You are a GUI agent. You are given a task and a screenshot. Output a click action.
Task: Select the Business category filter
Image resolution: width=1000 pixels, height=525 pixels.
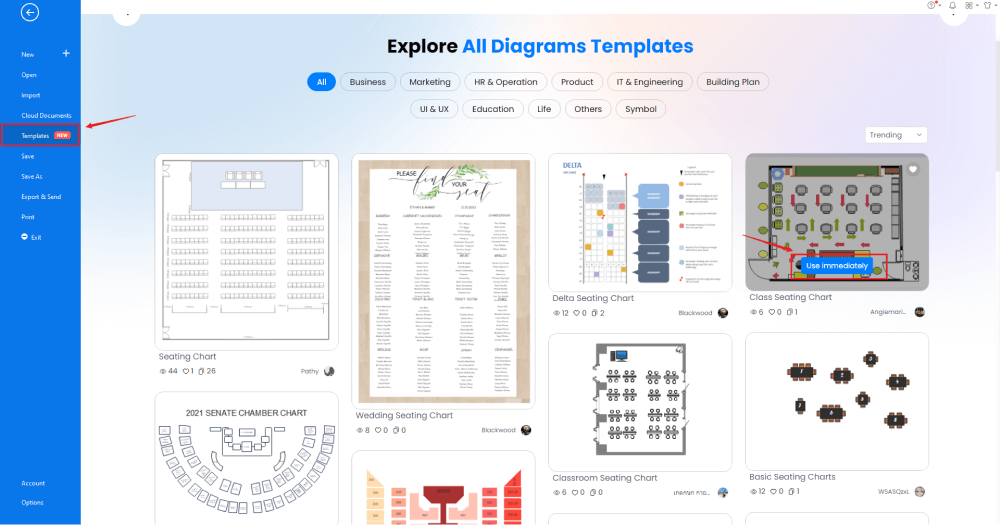point(368,82)
